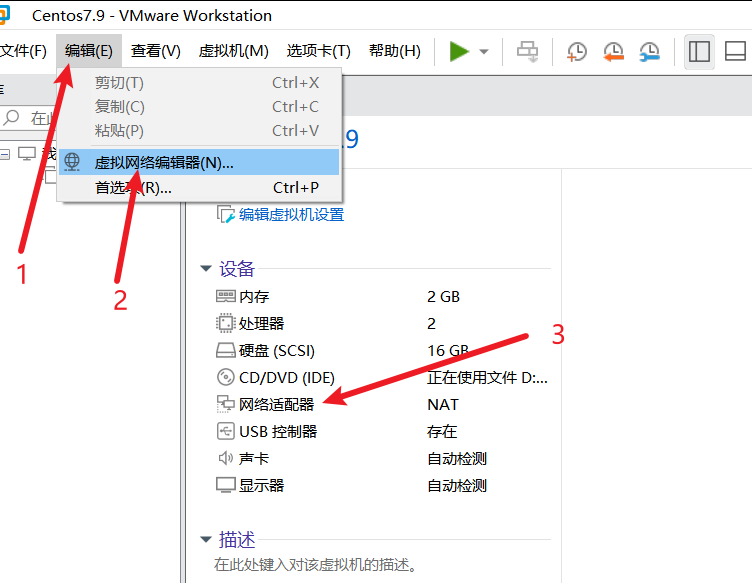The height and width of the screenshot is (583, 752).
Task: Toggle the thumbnail bar view icon
Action: pyautogui.click(x=735, y=51)
